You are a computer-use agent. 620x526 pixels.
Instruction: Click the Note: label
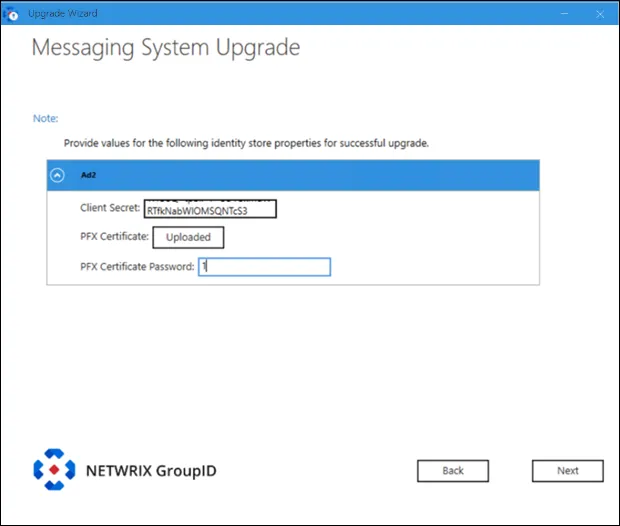pos(45,118)
